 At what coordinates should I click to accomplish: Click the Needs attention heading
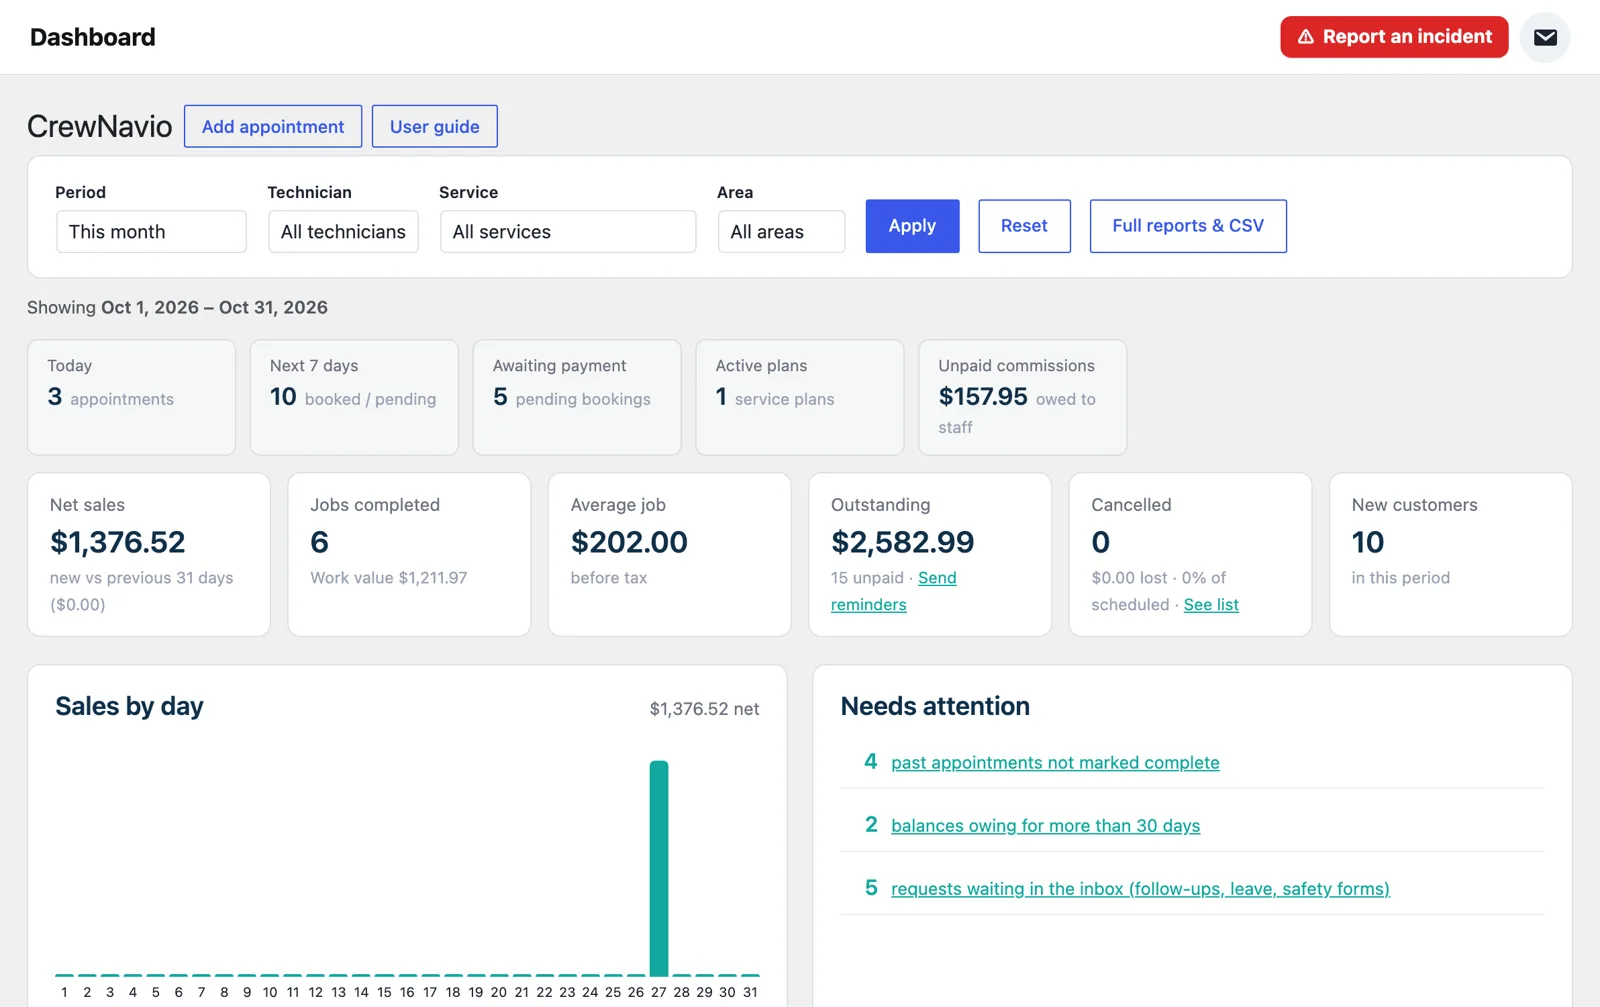[935, 706]
